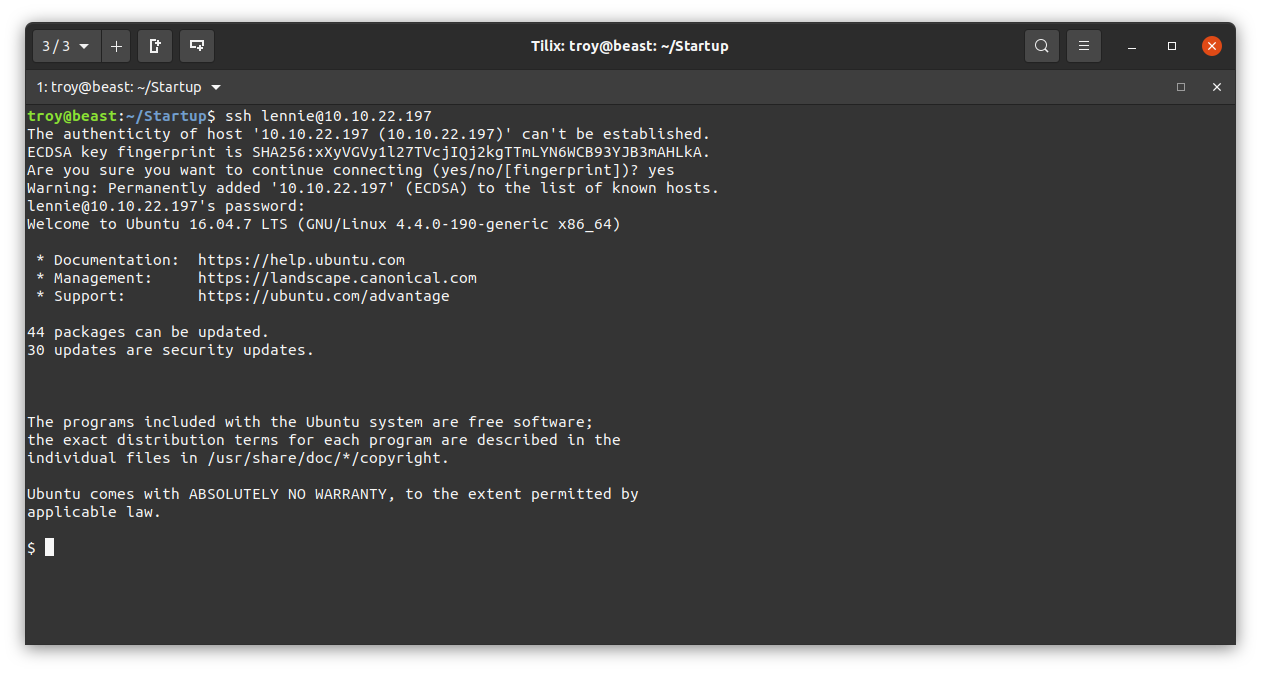Maximize the terminal pane
Image resolution: width=1261 pixels, height=673 pixels.
coord(1181,87)
